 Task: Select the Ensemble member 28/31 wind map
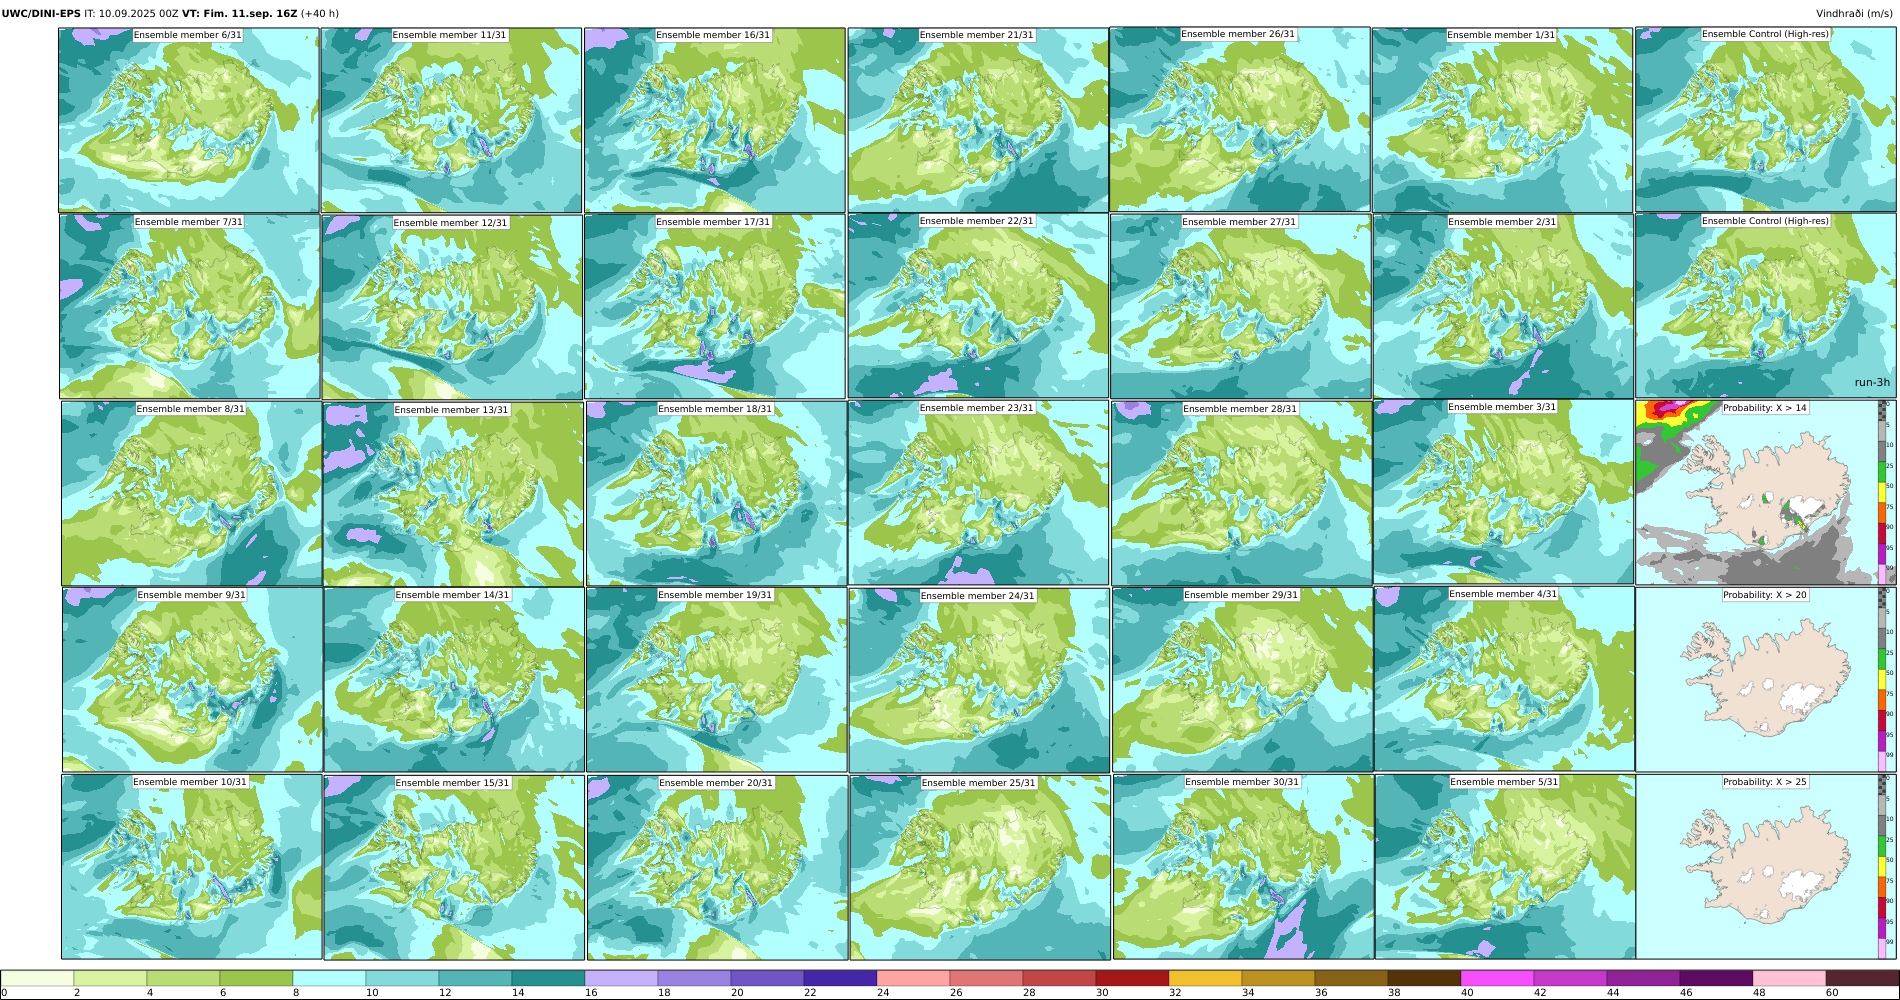1242,493
